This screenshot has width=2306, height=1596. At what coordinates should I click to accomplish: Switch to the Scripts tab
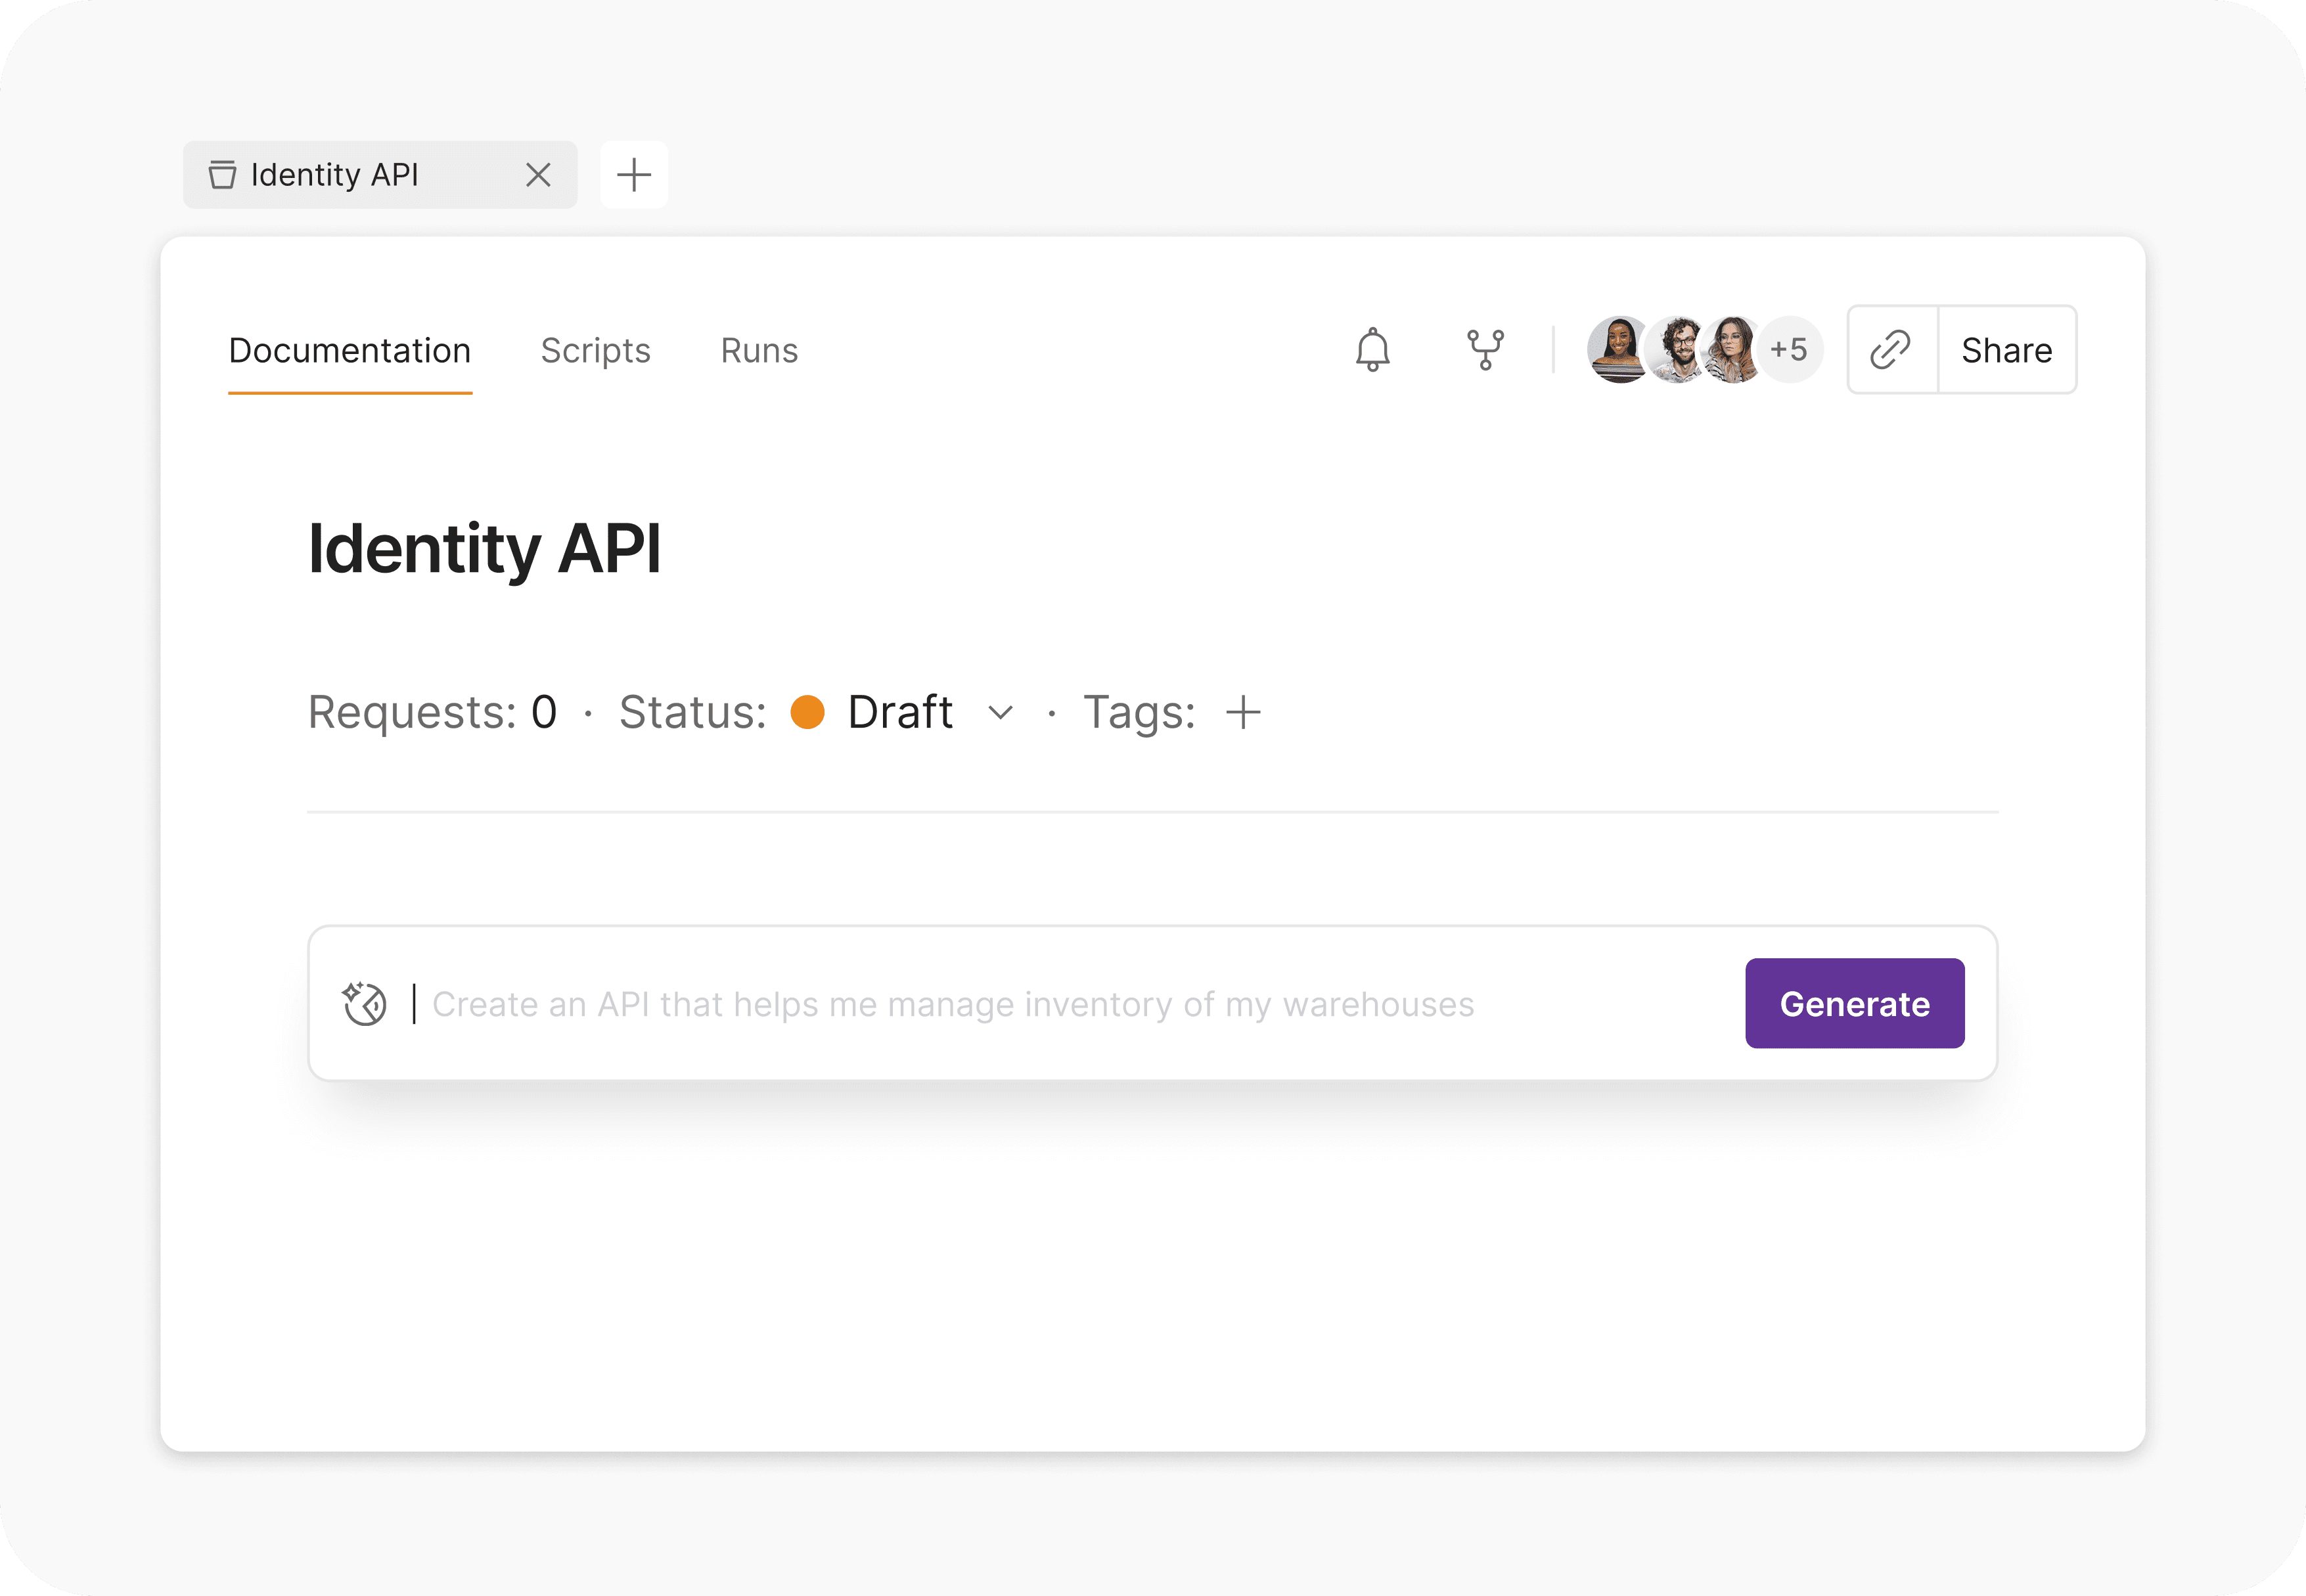595,351
